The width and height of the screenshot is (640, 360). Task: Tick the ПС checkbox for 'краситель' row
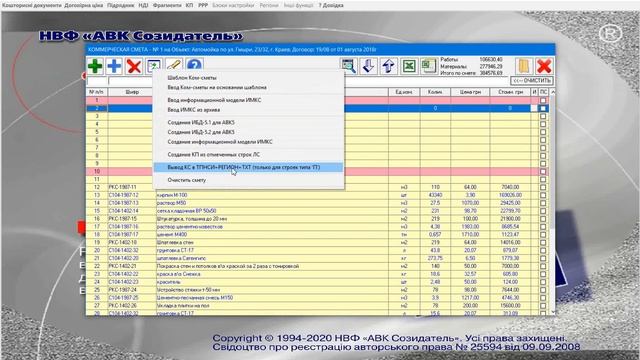point(543,282)
